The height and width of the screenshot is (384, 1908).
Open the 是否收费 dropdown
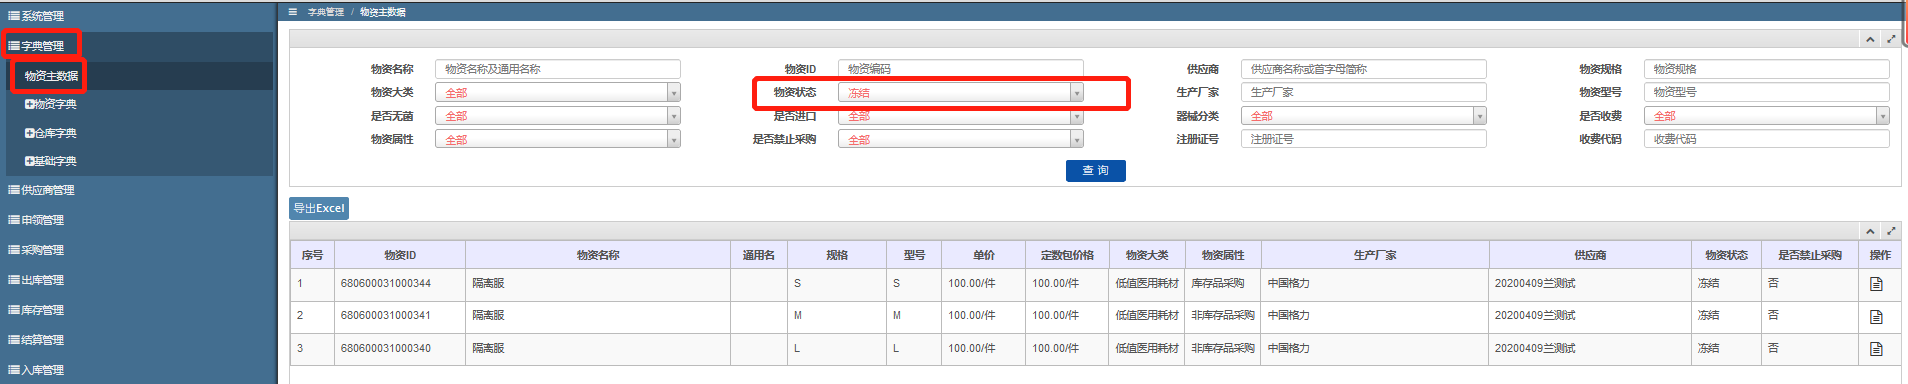pos(1766,116)
